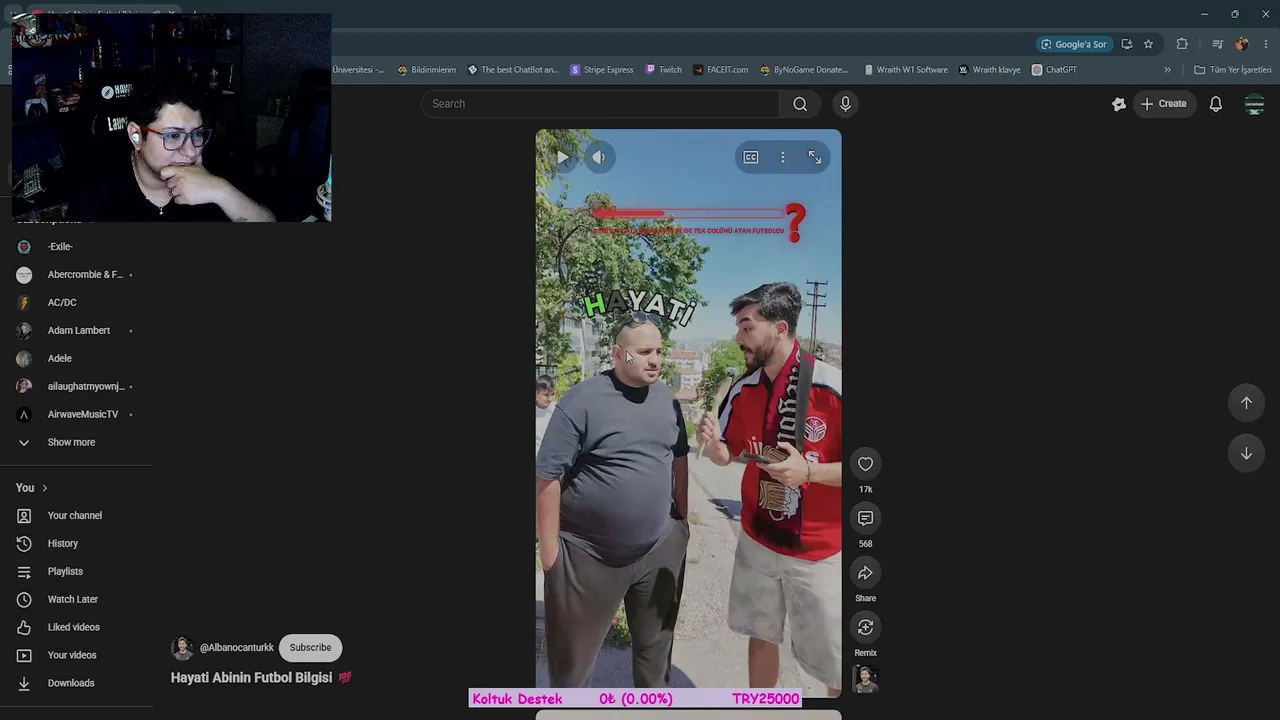
Task: Open the Chrome profile avatar
Action: pyautogui.click(x=1241, y=44)
